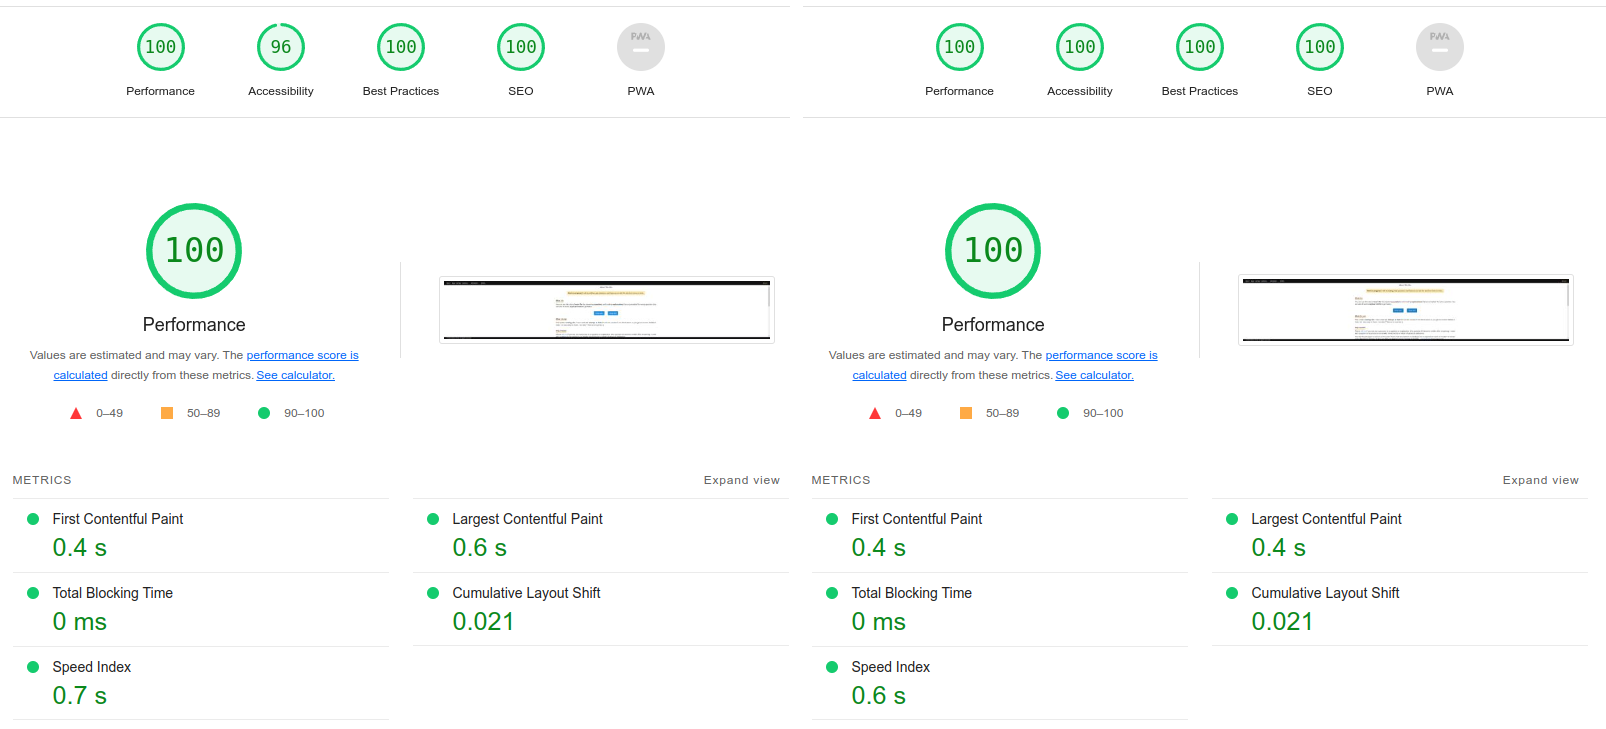Click the PWA badge icon in left report
1606x729 pixels.
pyautogui.click(x=640, y=47)
